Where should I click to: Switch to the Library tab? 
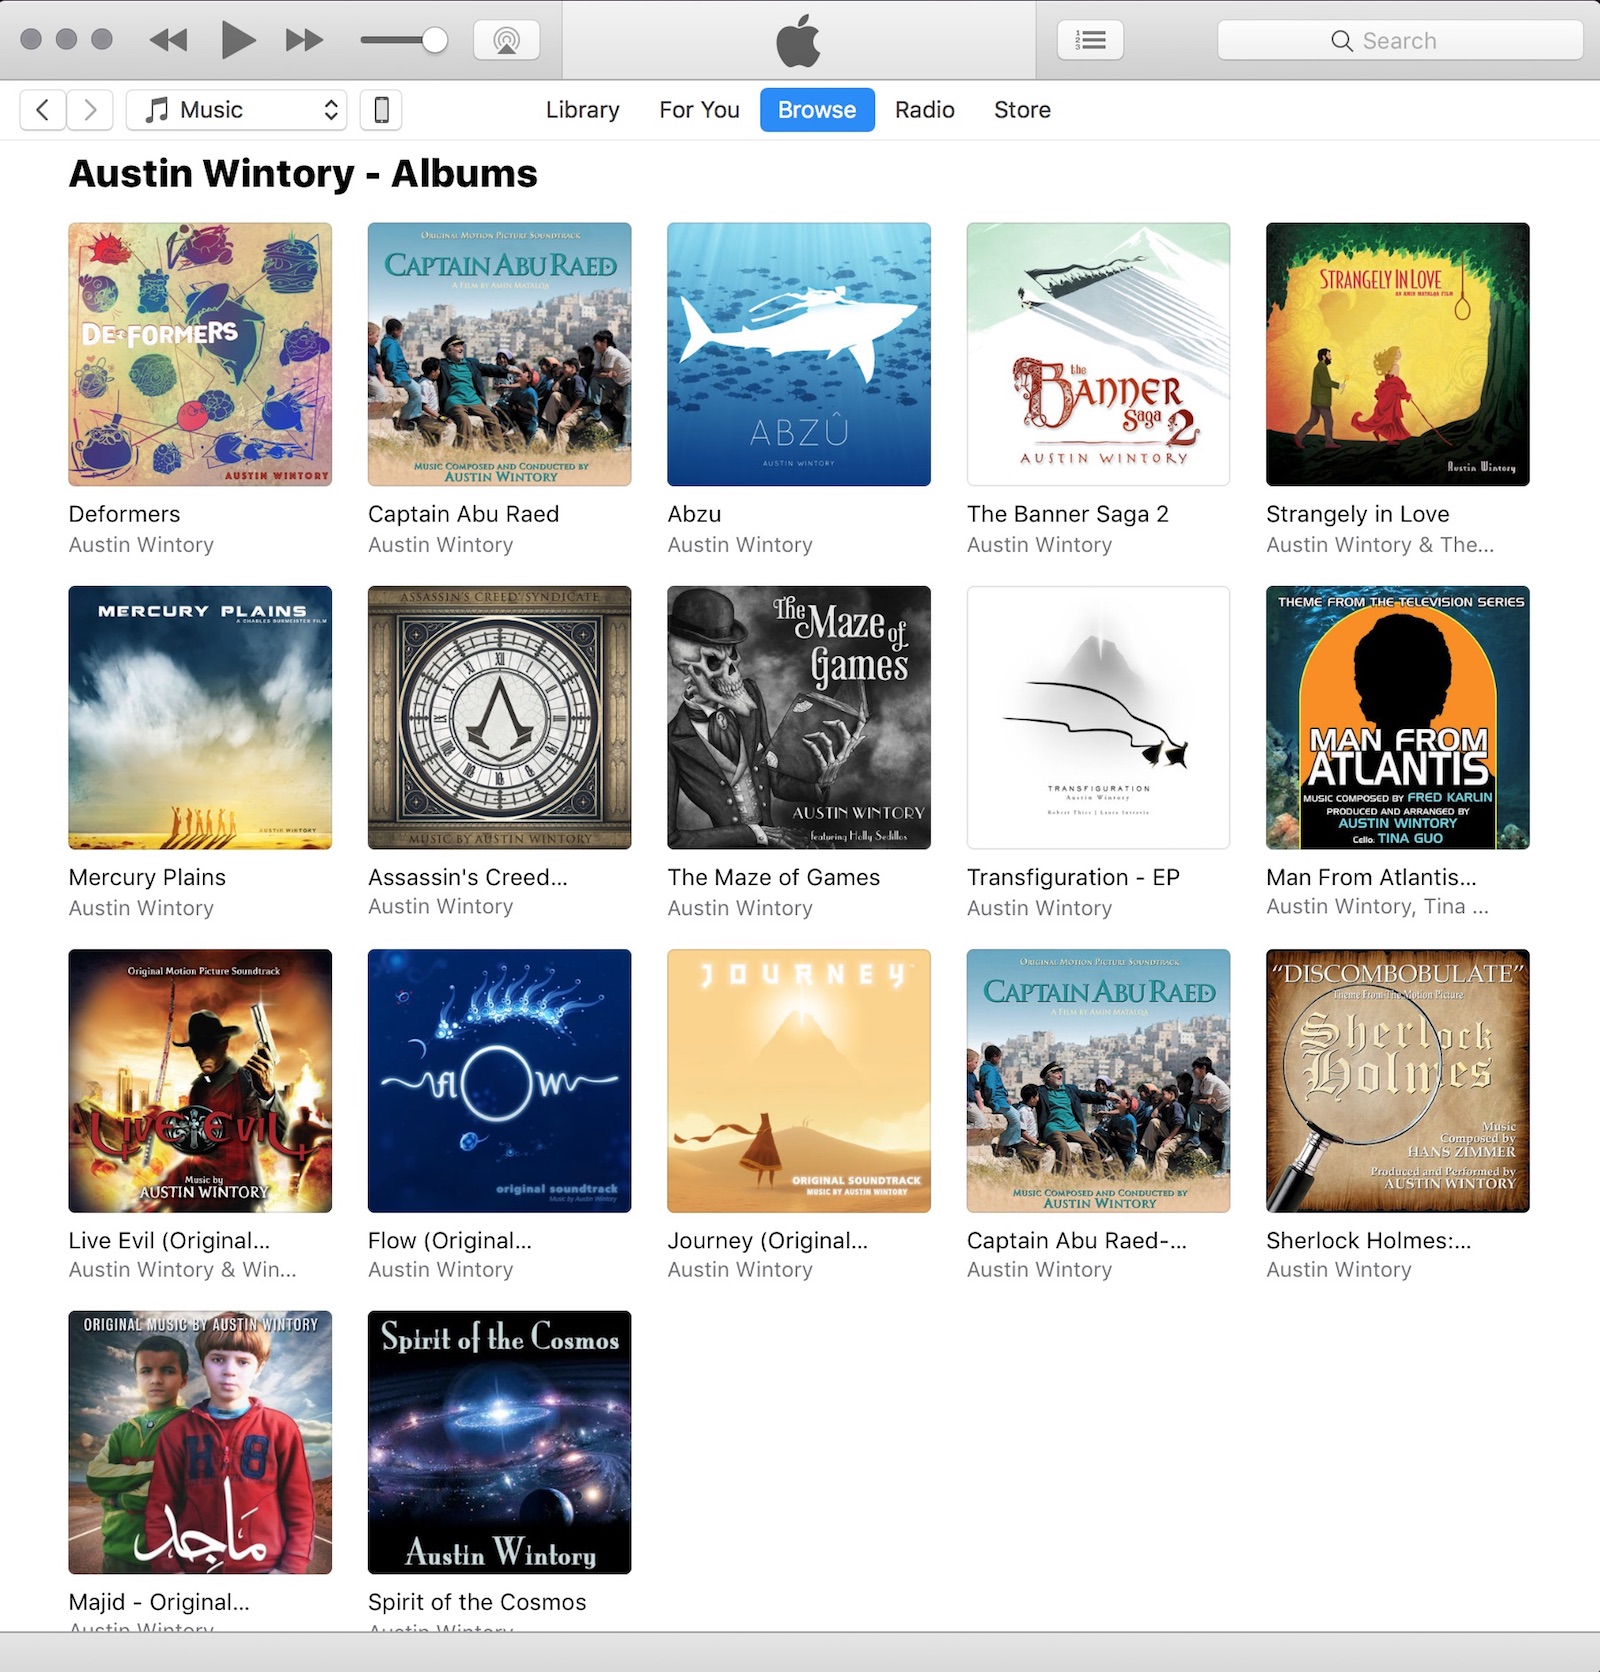click(582, 110)
